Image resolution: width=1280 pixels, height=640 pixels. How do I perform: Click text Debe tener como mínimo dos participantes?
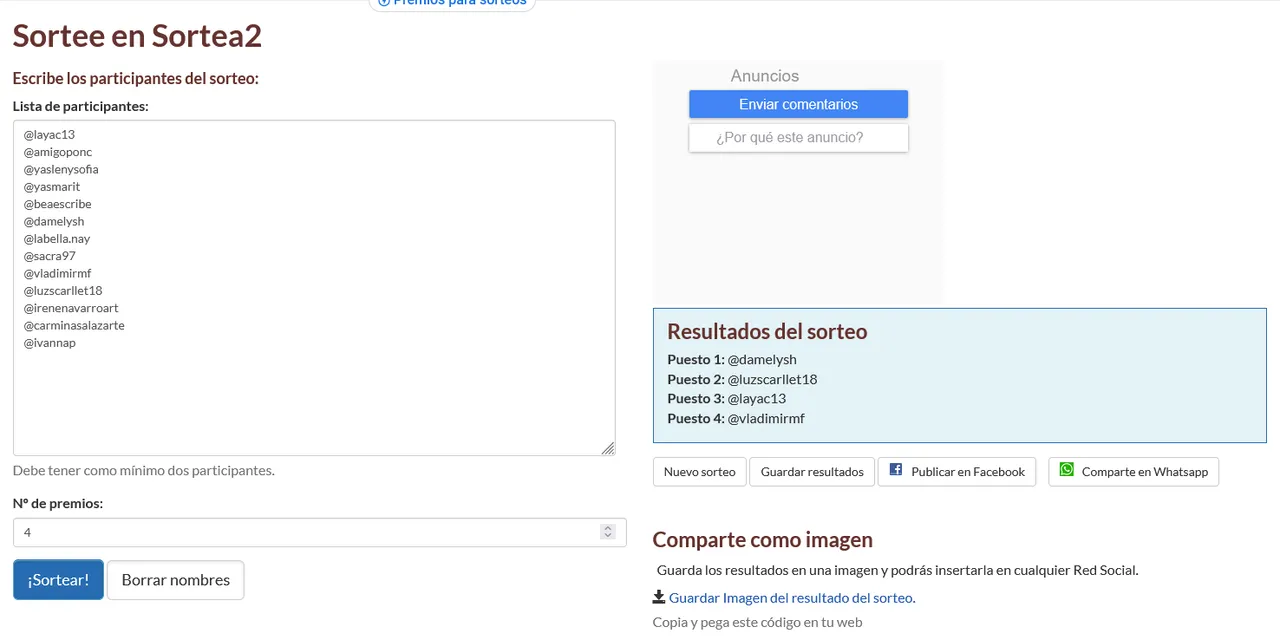point(143,470)
